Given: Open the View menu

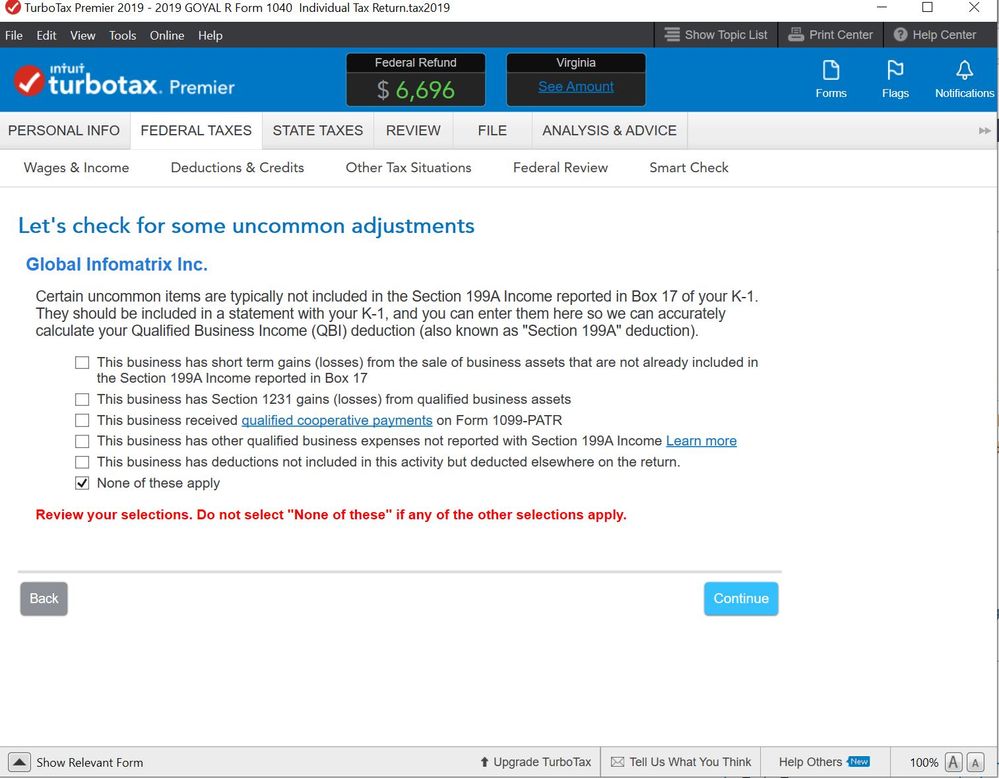Looking at the screenshot, I should tap(82, 36).
